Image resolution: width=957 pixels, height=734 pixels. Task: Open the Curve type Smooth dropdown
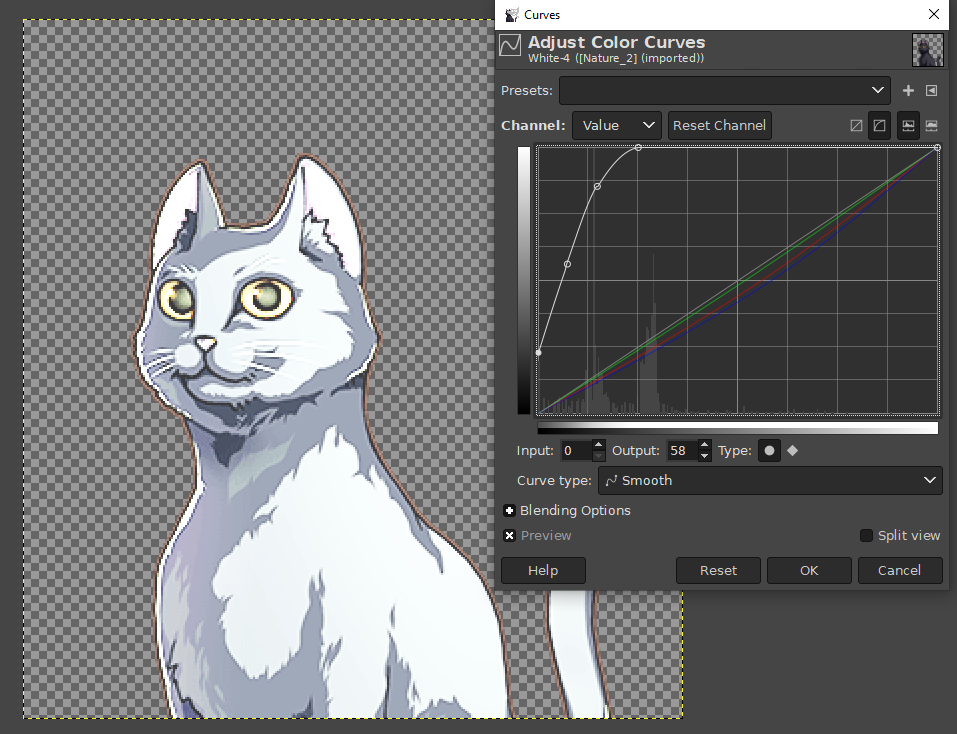770,480
